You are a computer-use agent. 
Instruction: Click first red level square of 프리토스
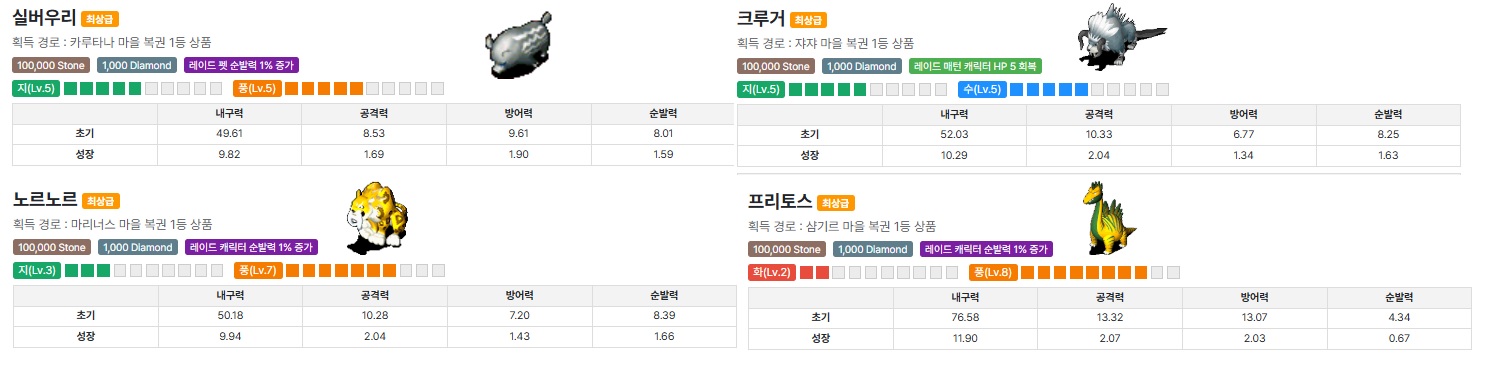click(806, 272)
